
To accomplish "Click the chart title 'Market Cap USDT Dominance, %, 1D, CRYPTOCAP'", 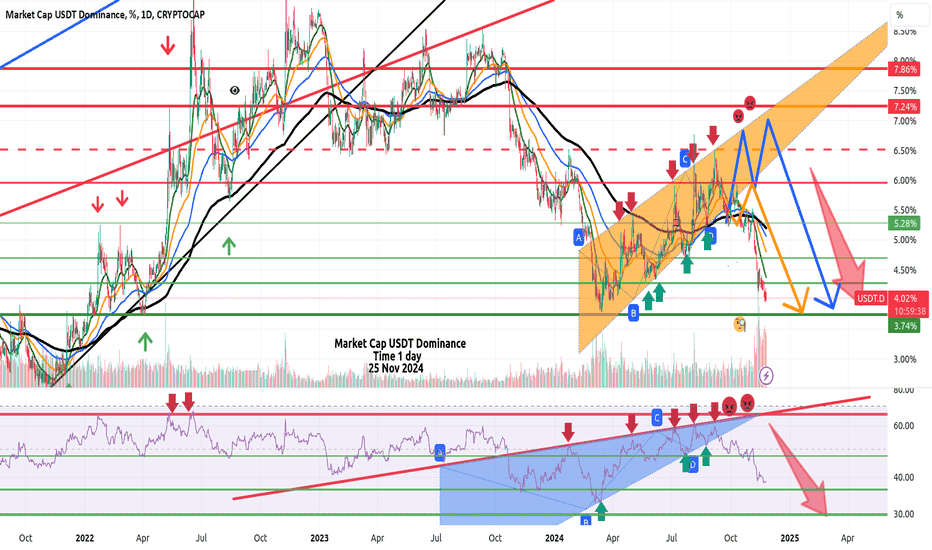I will [x=105, y=14].
